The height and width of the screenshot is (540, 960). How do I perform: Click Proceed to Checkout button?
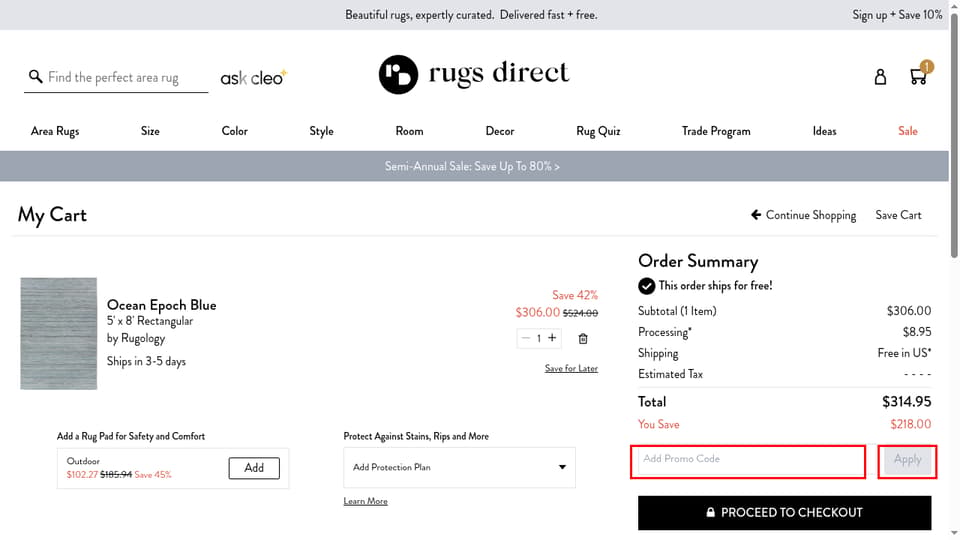784,512
